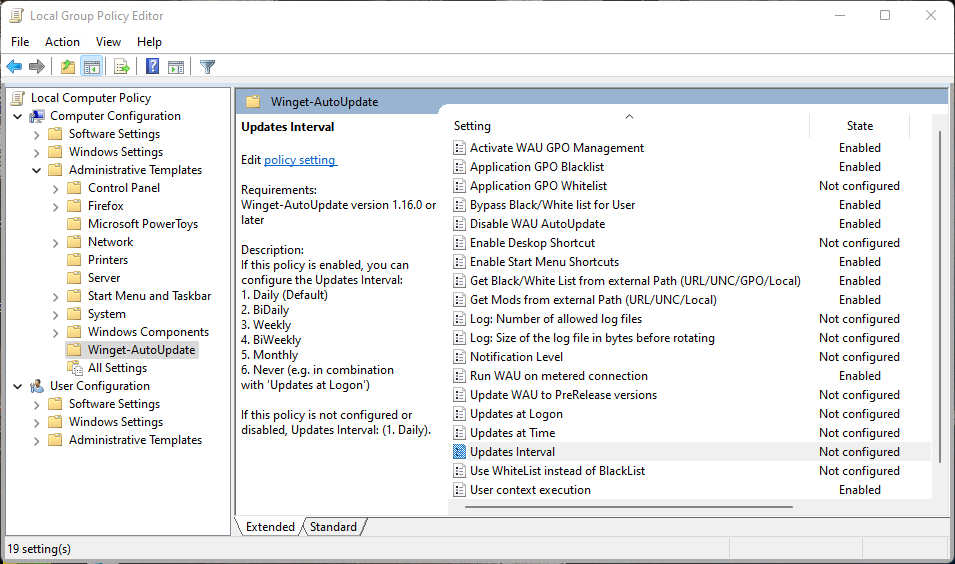This screenshot has width=955, height=564.
Task: Click the horizontal scrollbar of settings list
Action: coord(629,506)
